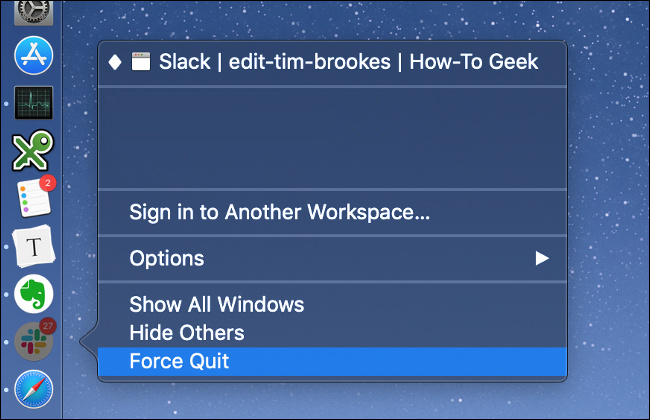Image resolution: width=650 pixels, height=420 pixels.
Task: Open Evernote from the dock
Action: click(x=32, y=295)
